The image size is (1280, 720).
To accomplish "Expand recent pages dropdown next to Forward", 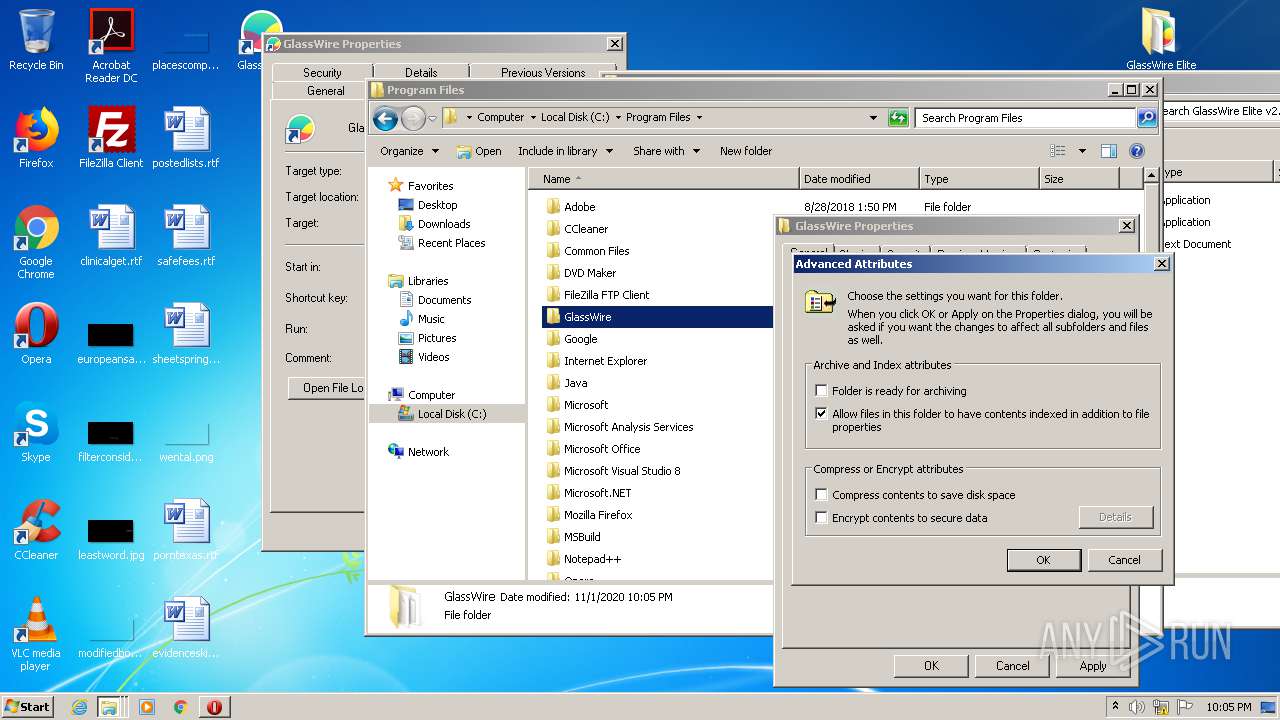I will 432,119.
